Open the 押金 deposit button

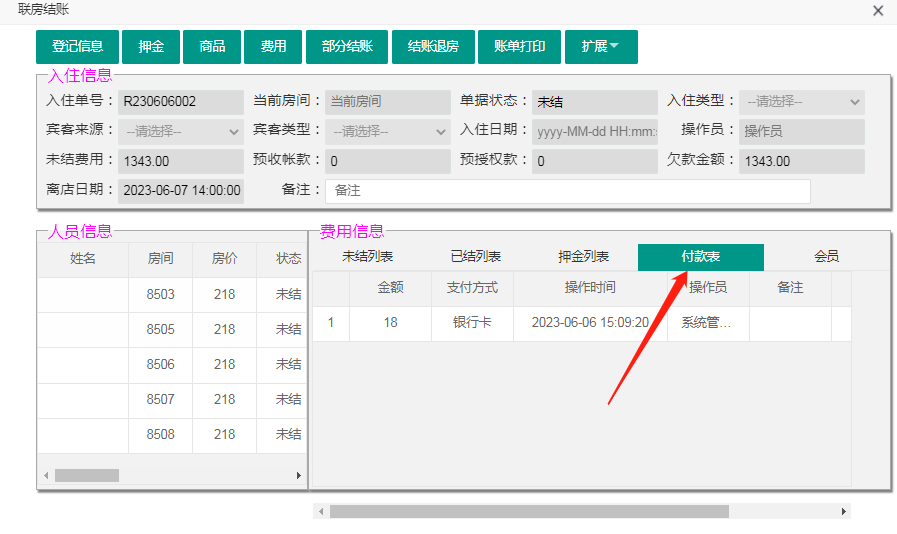click(x=151, y=47)
